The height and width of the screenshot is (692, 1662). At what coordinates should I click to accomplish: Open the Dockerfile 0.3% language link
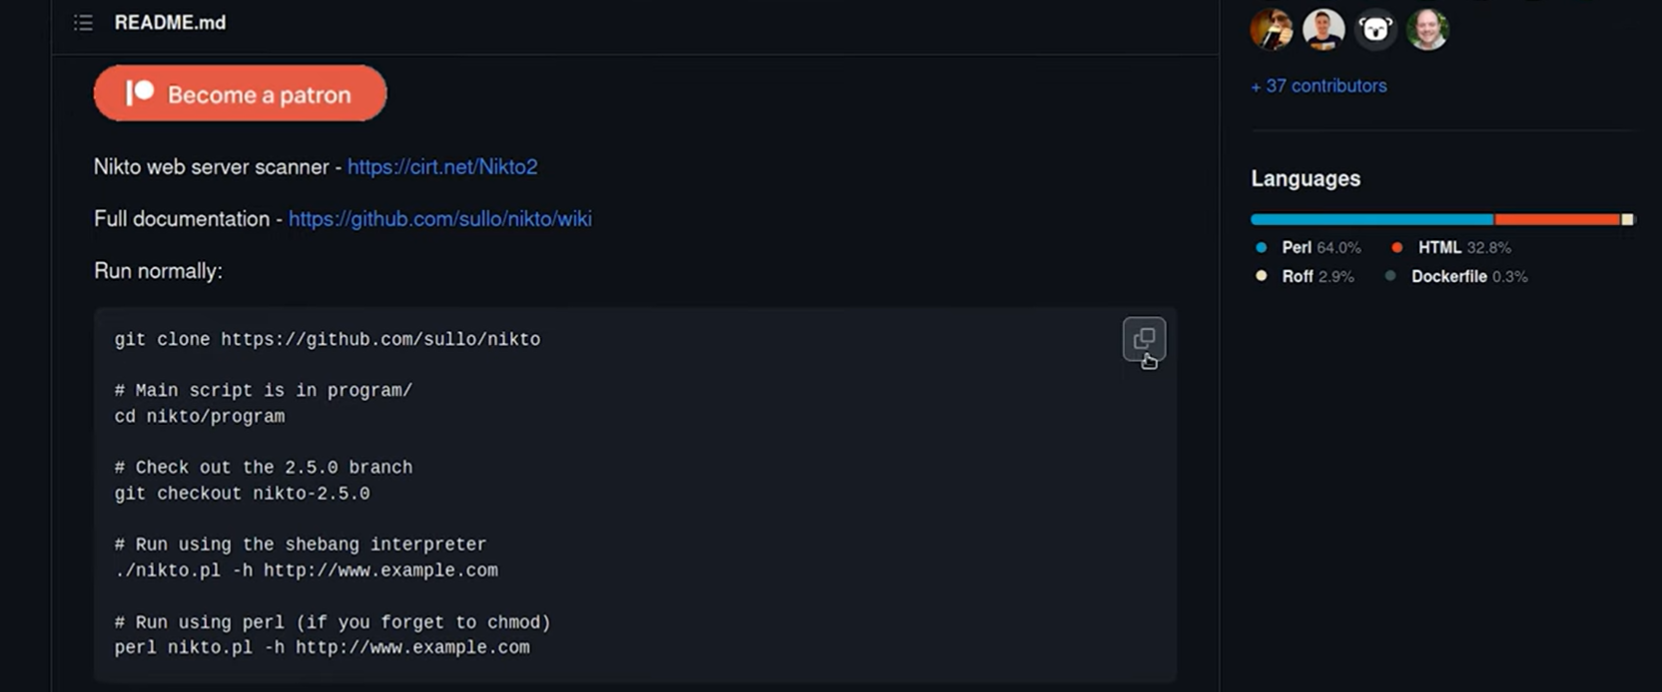pyautogui.click(x=1468, y=276)
